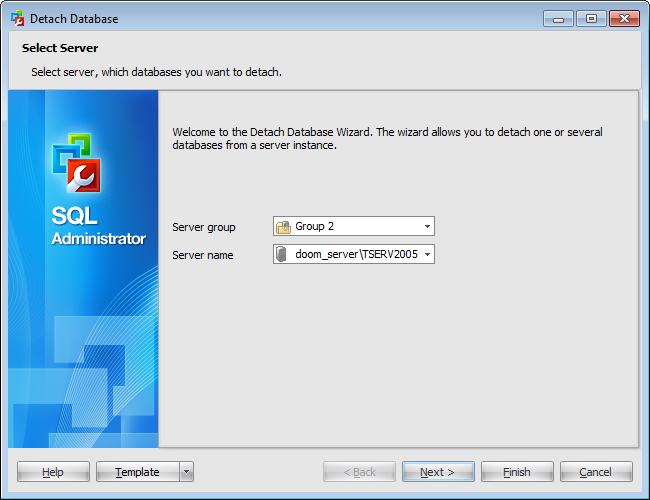Image resolution: width=650 pixels, height=500 pixels.
Task: Close the wizard with the red X
Action: [x=624, y=18]
